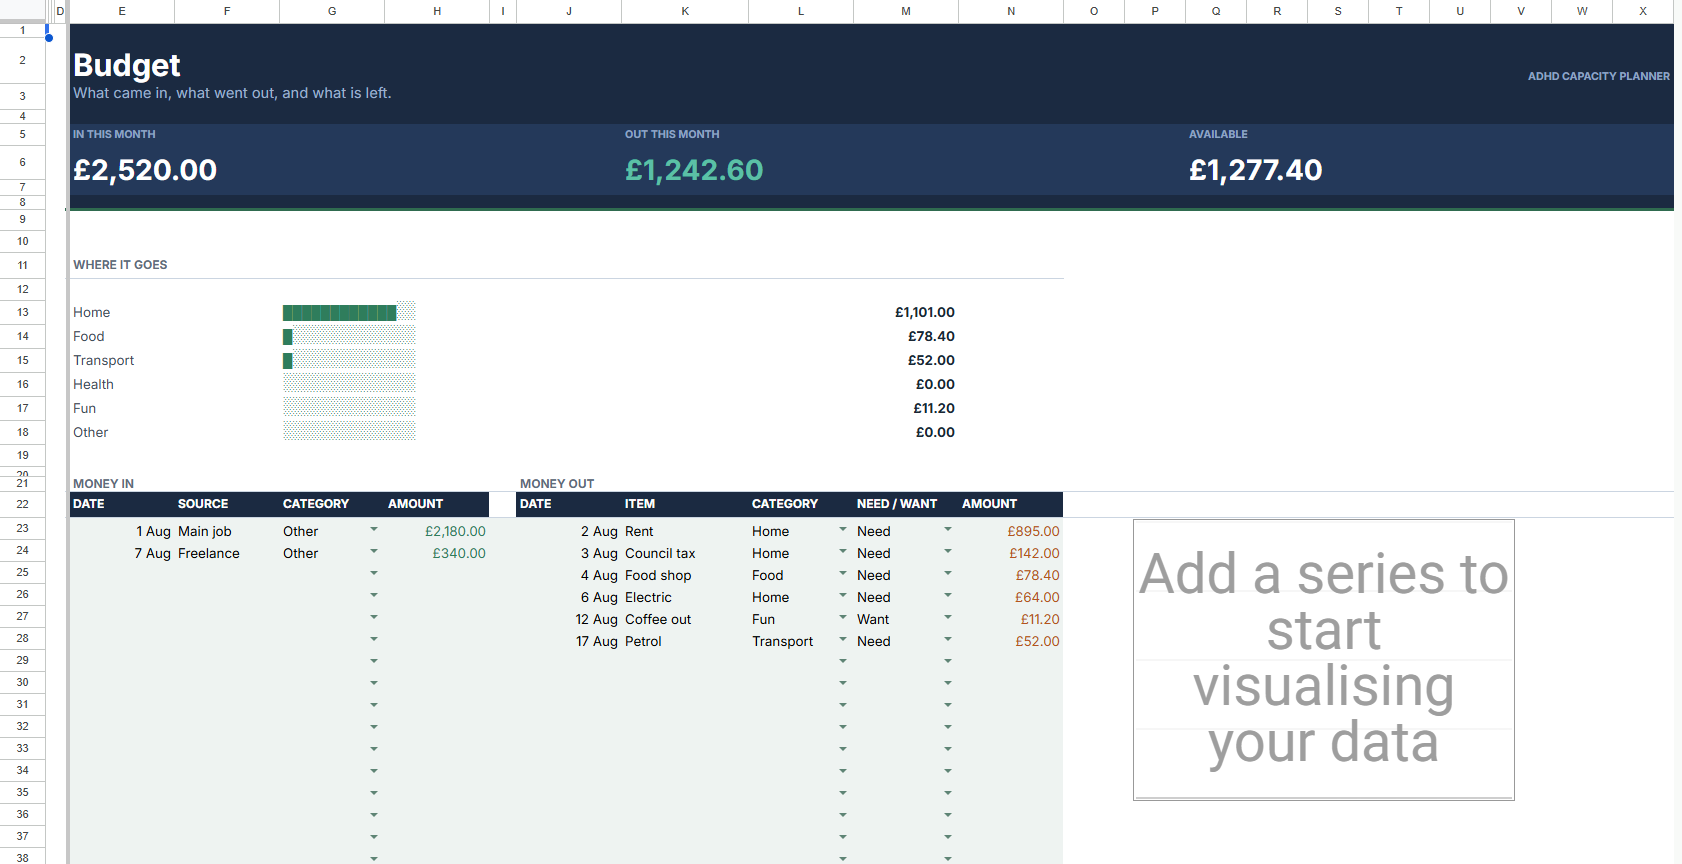
Task: Select row 13 header
Action: (x=22, y=312)
